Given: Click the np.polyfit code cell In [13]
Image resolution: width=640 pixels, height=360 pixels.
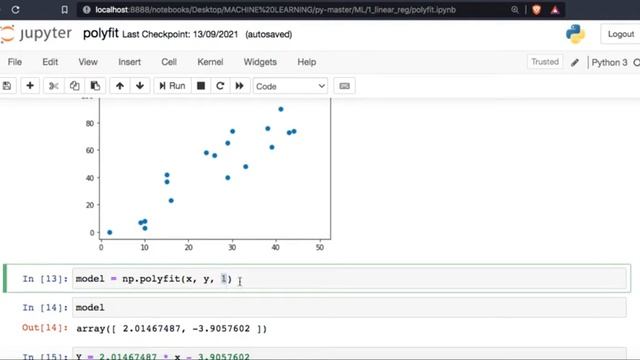Looking at the screenshot, I should [349, 279].
